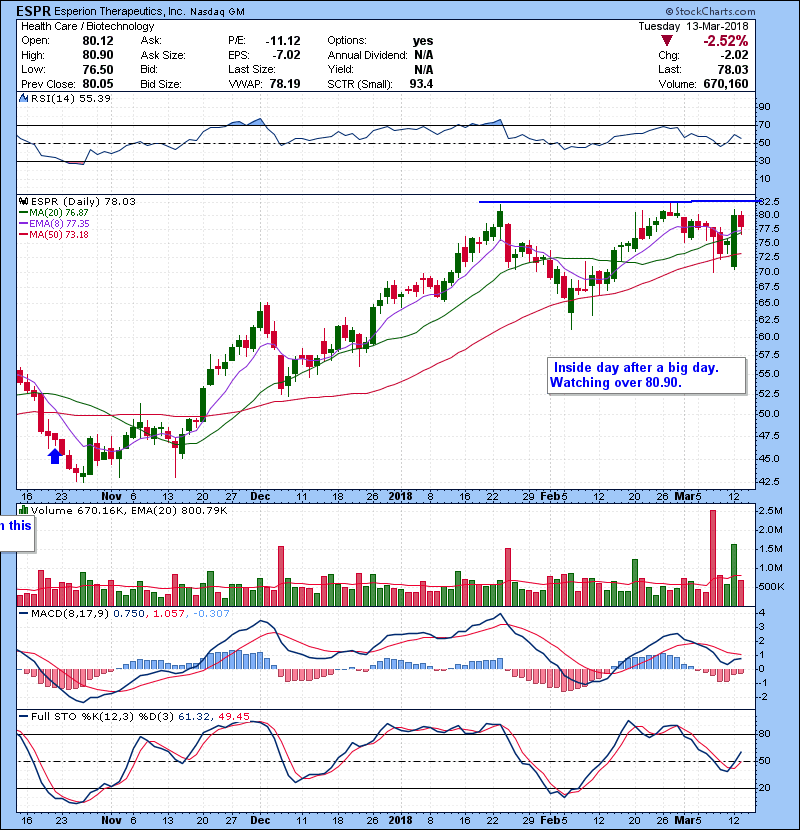Click the Inside day after a big day note
Screen dimensions: 800x830
point(646,375)
